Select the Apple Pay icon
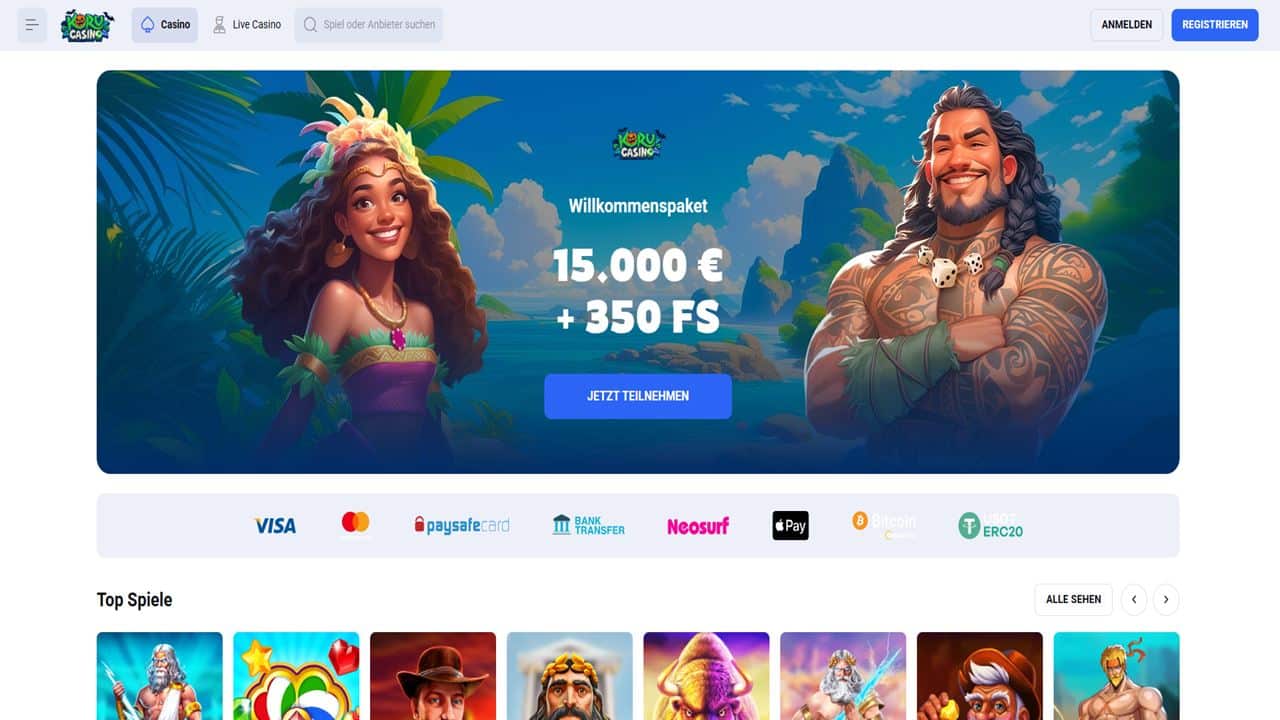The width and height of the screenshot is (1280, 720). coord(790,525)
